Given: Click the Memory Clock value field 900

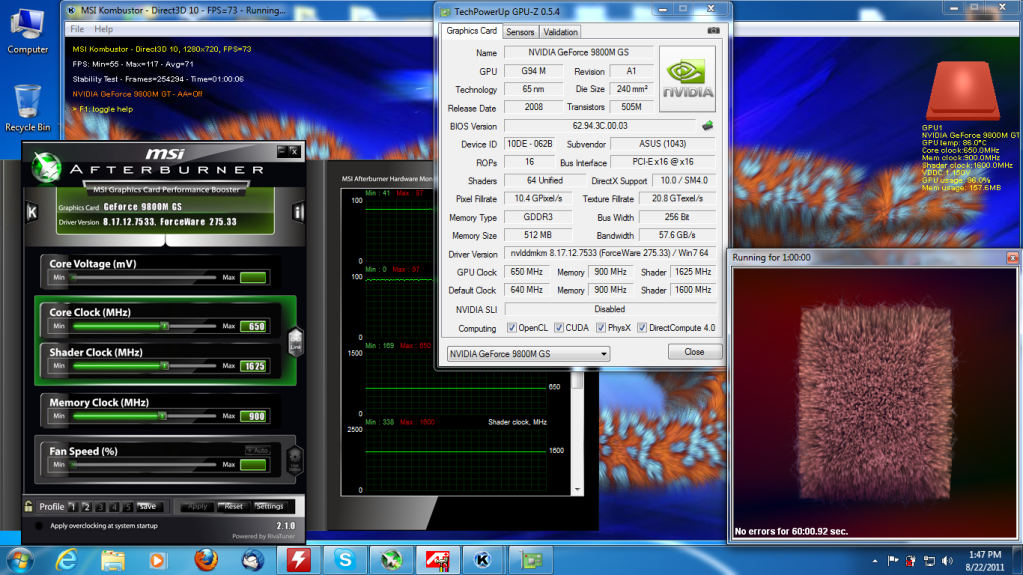Looking at the screenshot, I should (x=253, y=416).
